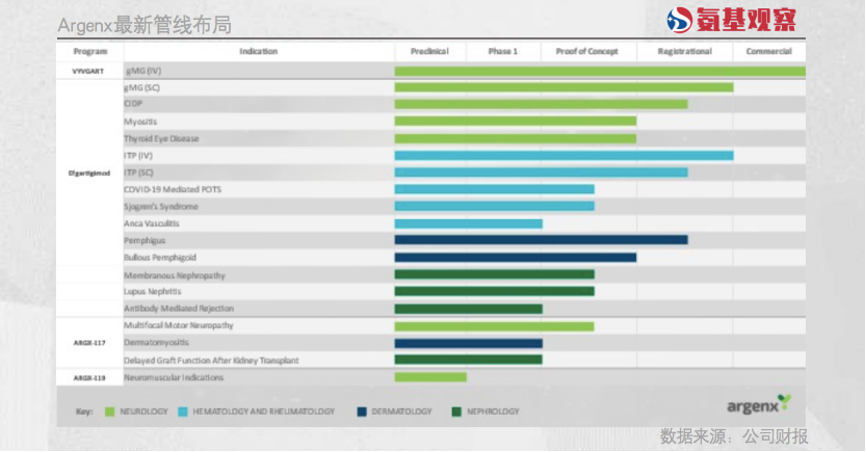Click the Hematology and Rheumatology blue legend swatch
The width and height of the screenshot is (866, 452).
coord(183,412)
